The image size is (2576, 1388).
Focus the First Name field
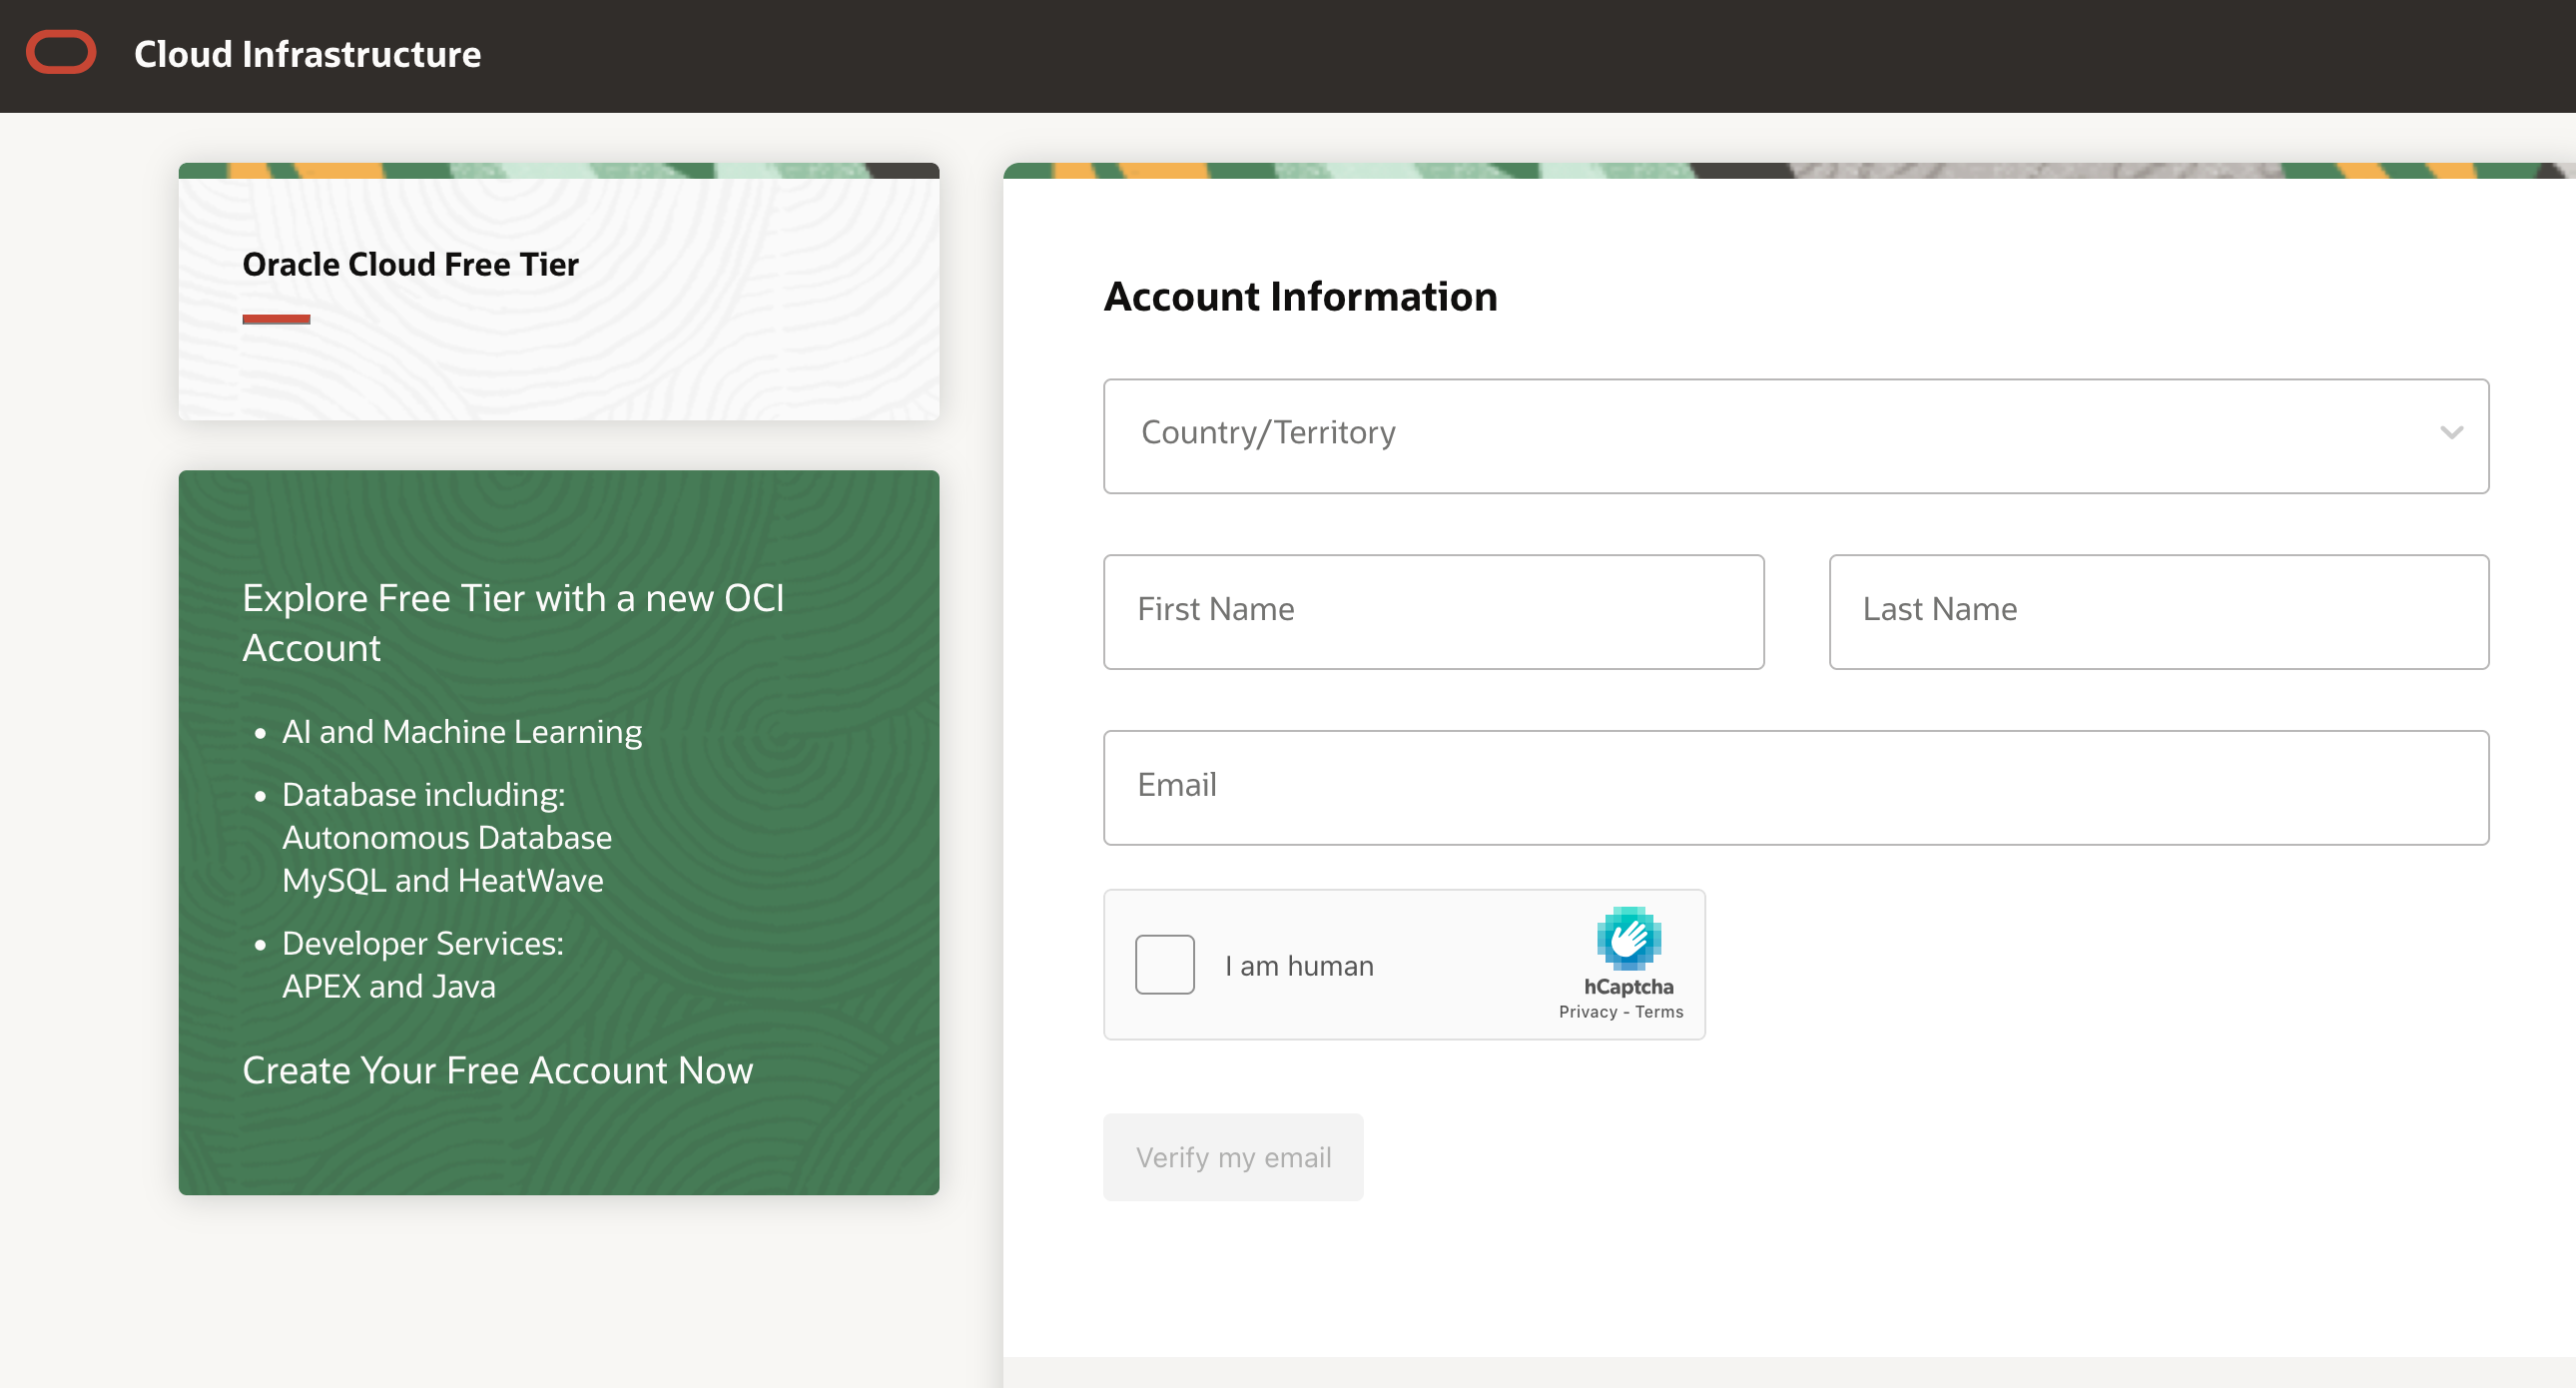1434,611
